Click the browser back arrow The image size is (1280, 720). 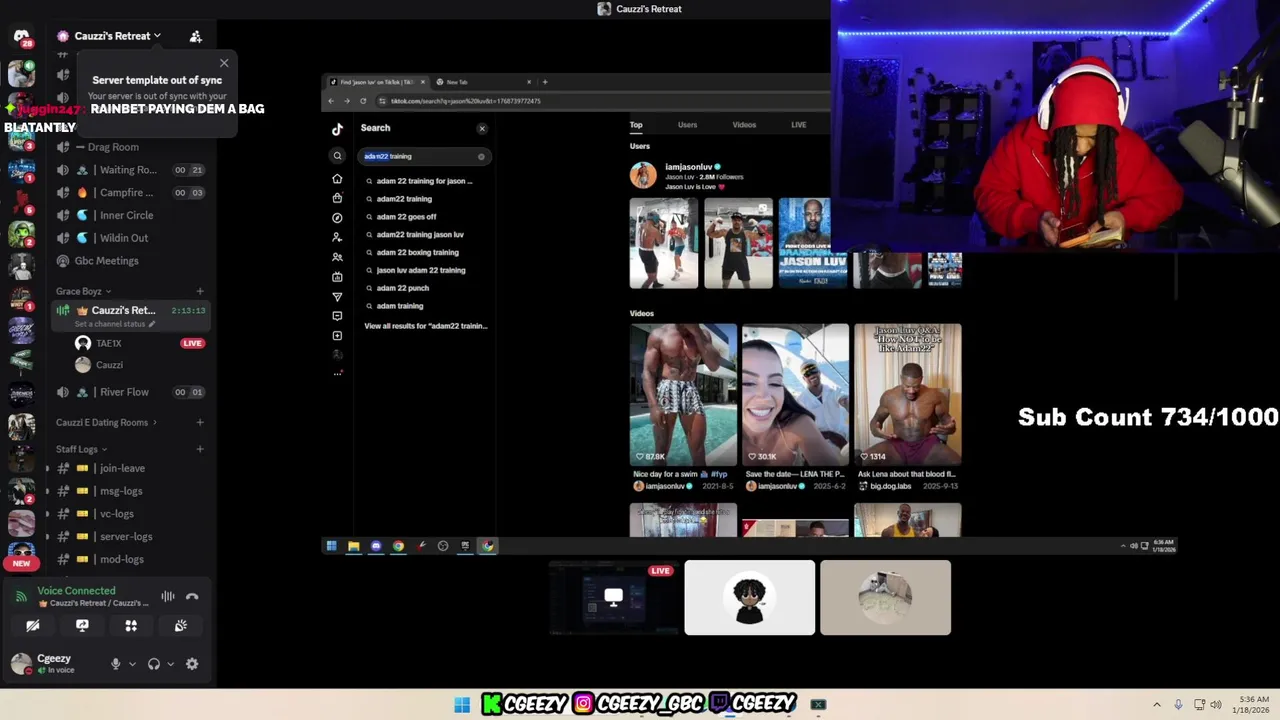coord(332,101)
